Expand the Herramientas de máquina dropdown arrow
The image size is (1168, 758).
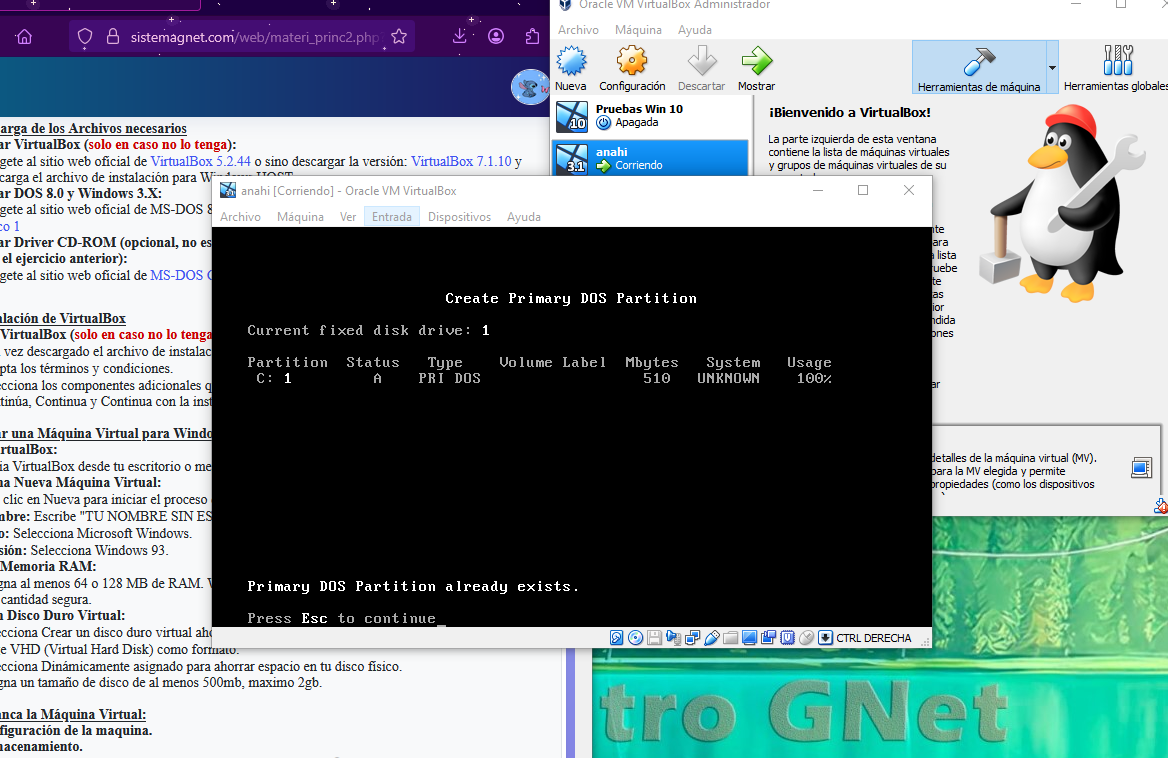(x=1051, y=67)
